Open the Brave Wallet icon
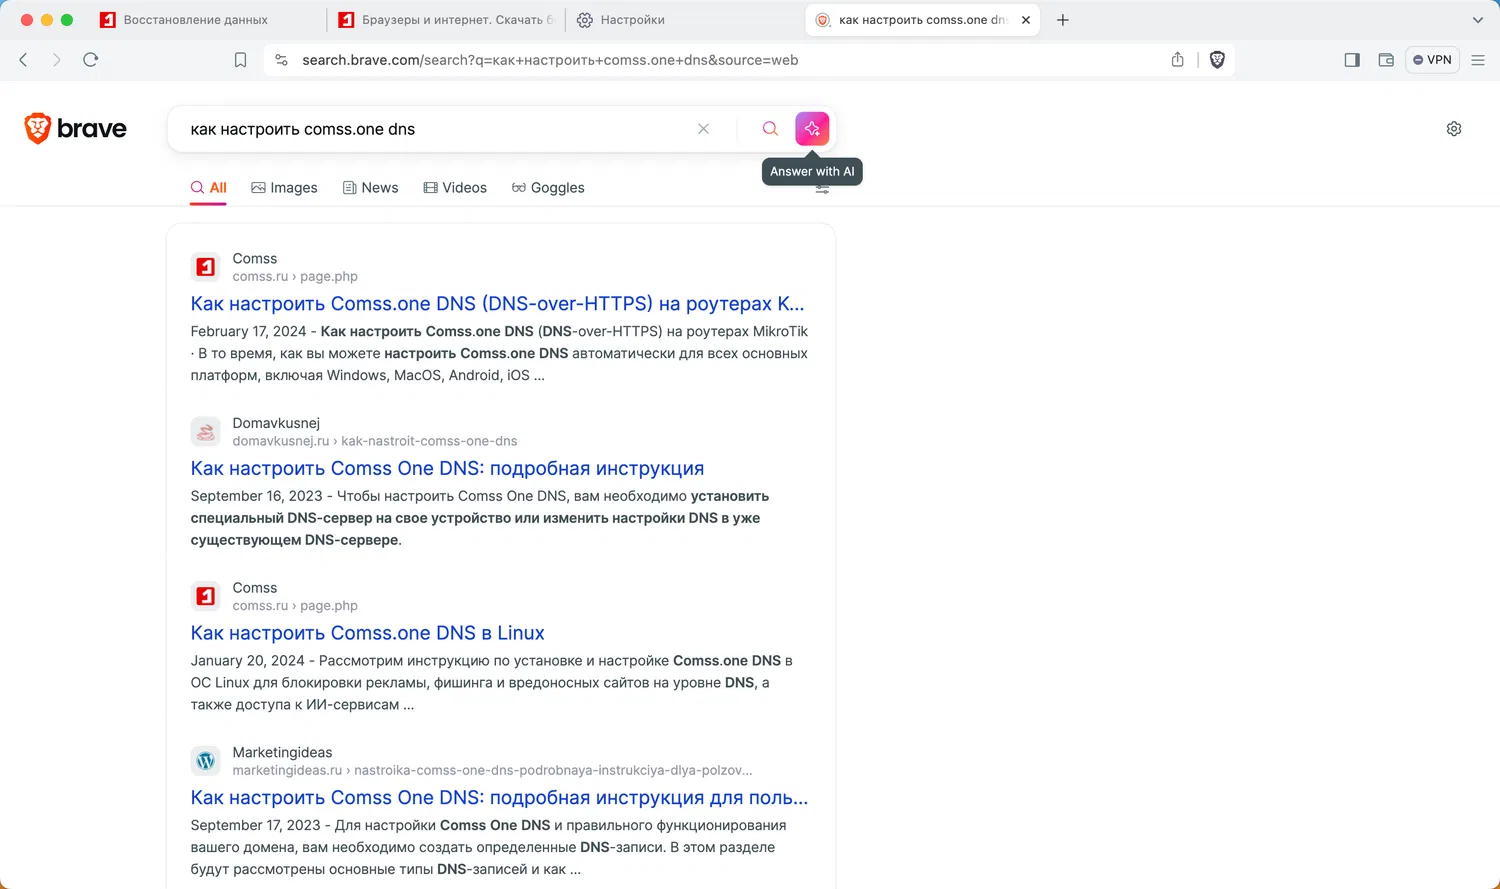 pyautogui.click(x=1386, y=60)
